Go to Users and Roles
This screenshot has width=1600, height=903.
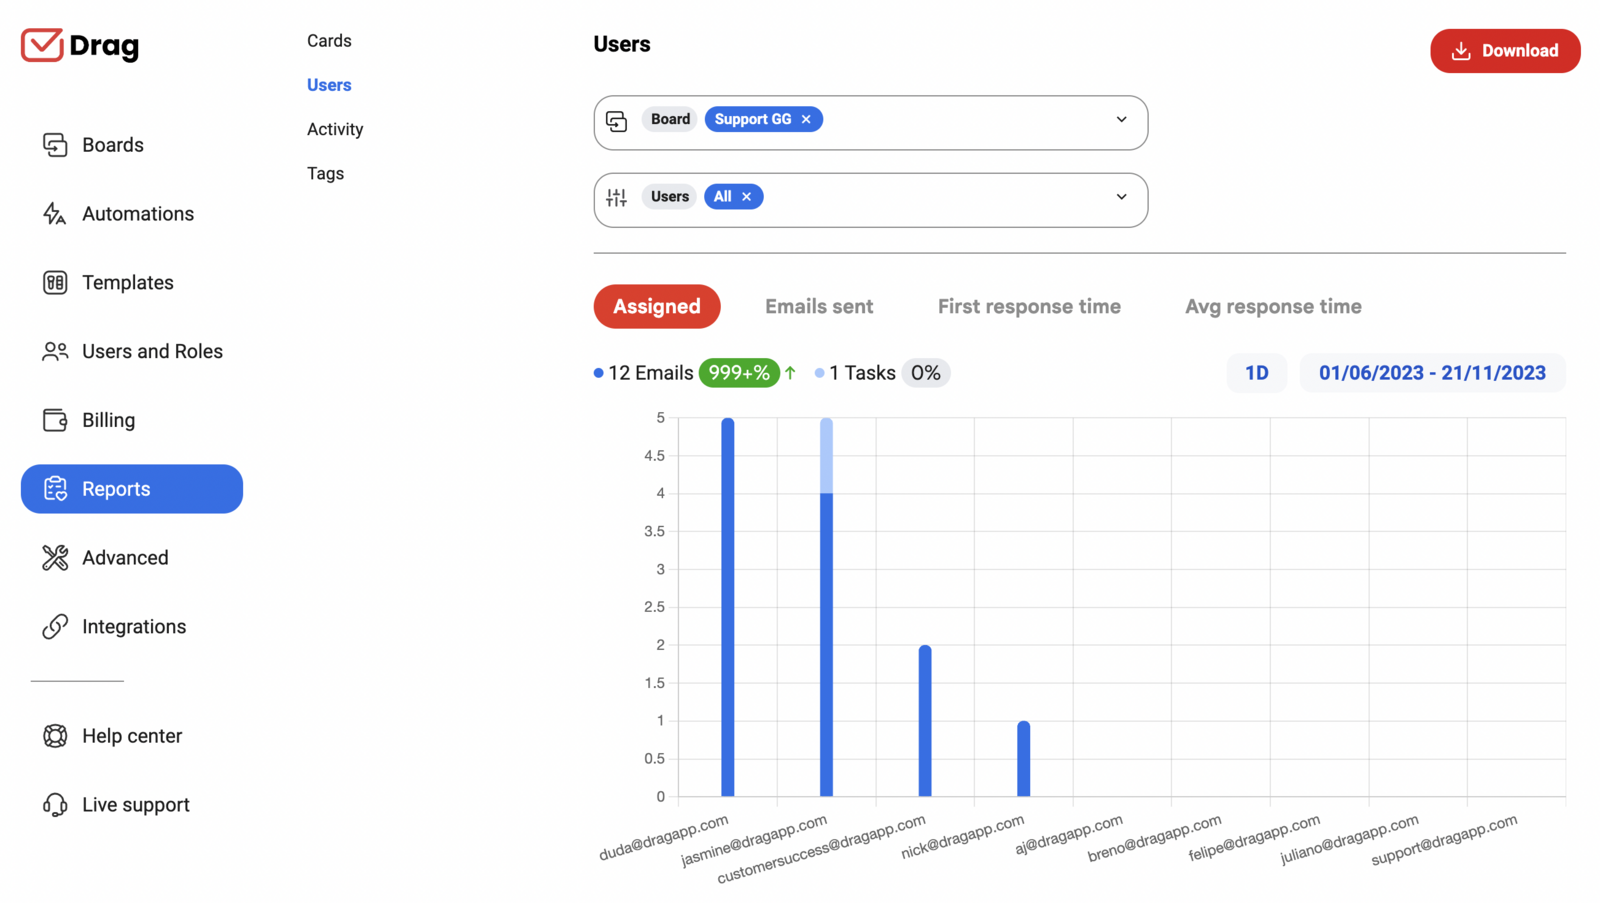(x=152, y=351)
